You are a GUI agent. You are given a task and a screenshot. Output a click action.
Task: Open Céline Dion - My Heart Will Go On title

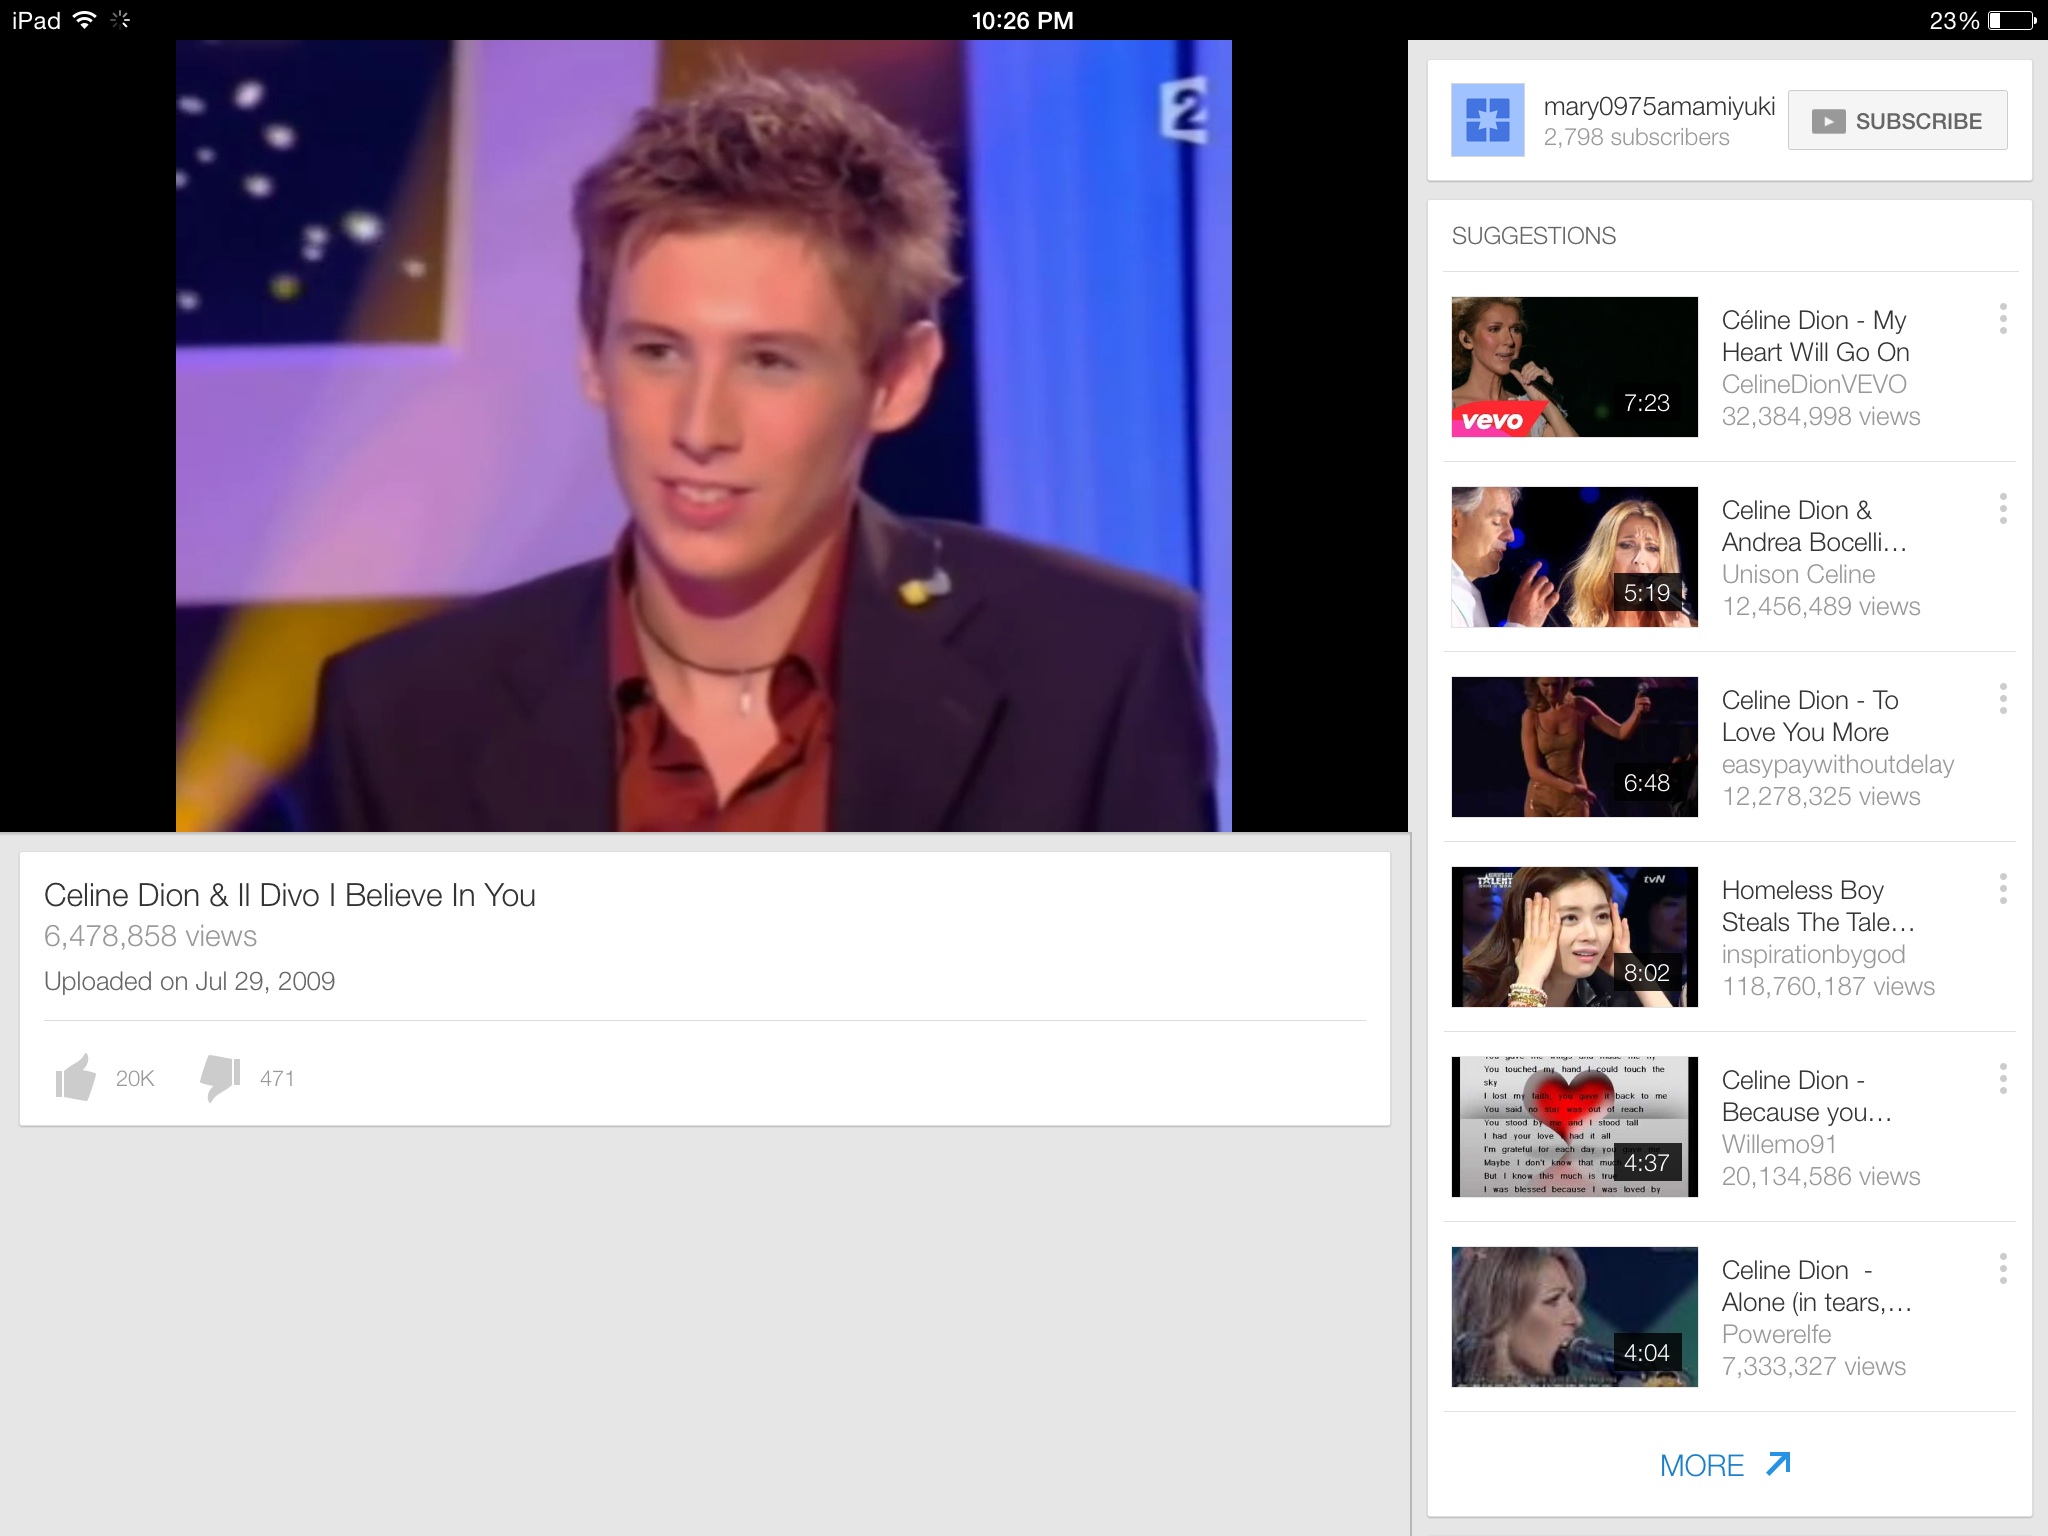pyautogui.click(x=1815, y=336)
